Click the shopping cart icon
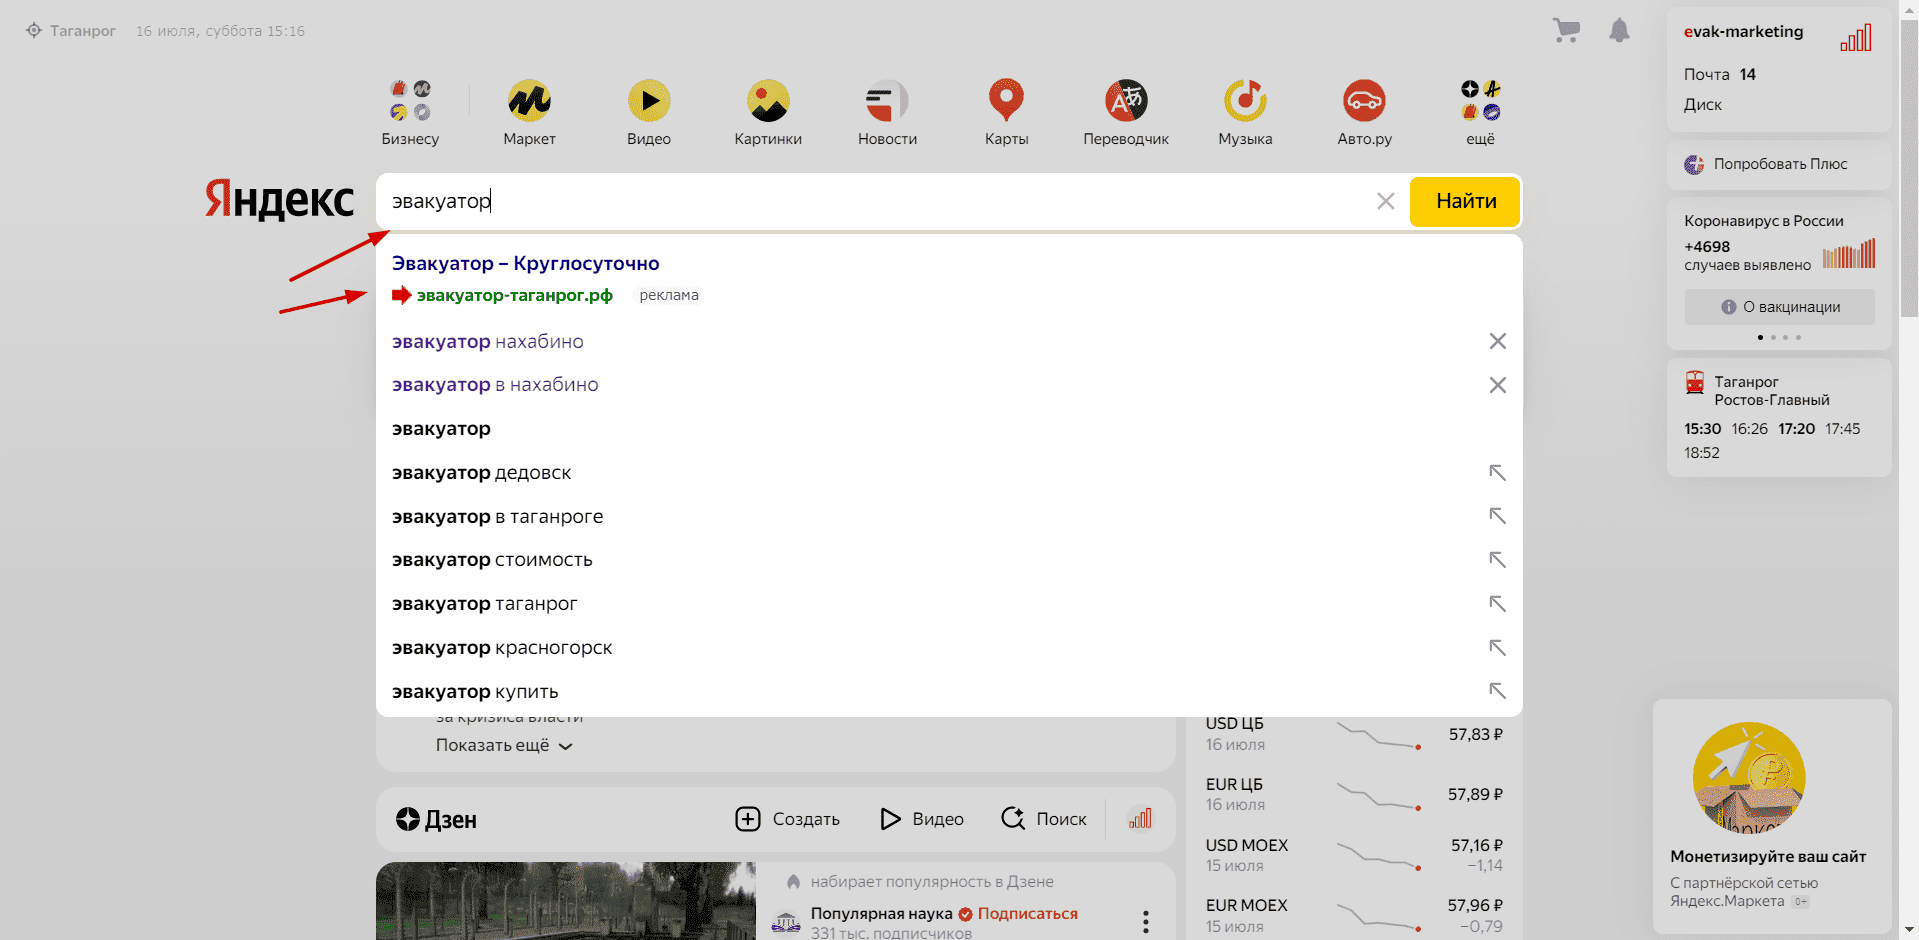The height and width of the screenshot is (940, 1919). [1566, 31]
